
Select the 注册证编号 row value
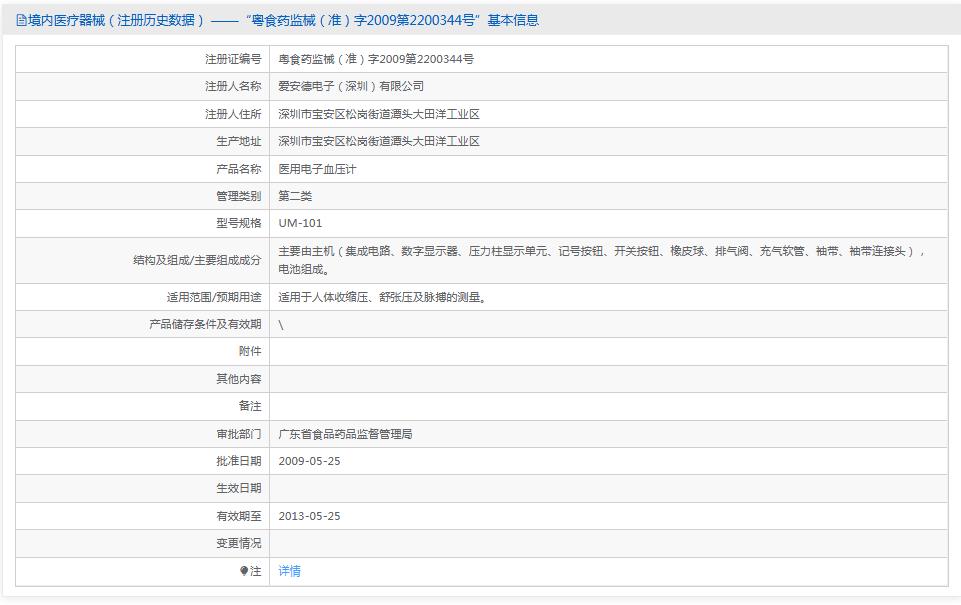click(355, 58)
